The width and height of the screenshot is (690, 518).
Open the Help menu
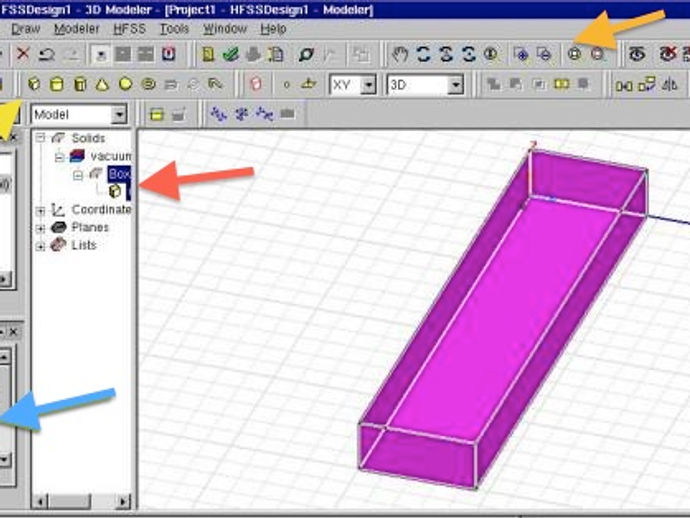[x=273, y=29]
